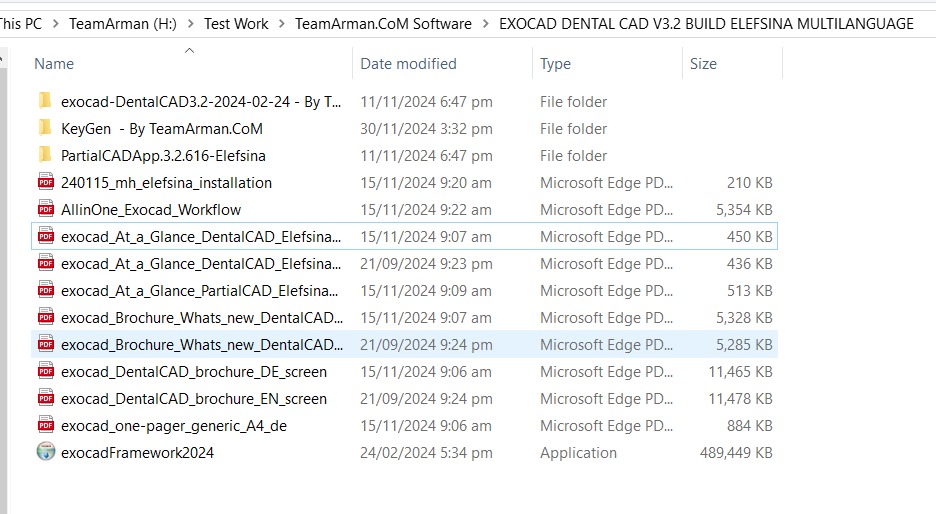Click PDF icon of 436 KB At_a_Glance_DentalCAD file

click(46, 263)
